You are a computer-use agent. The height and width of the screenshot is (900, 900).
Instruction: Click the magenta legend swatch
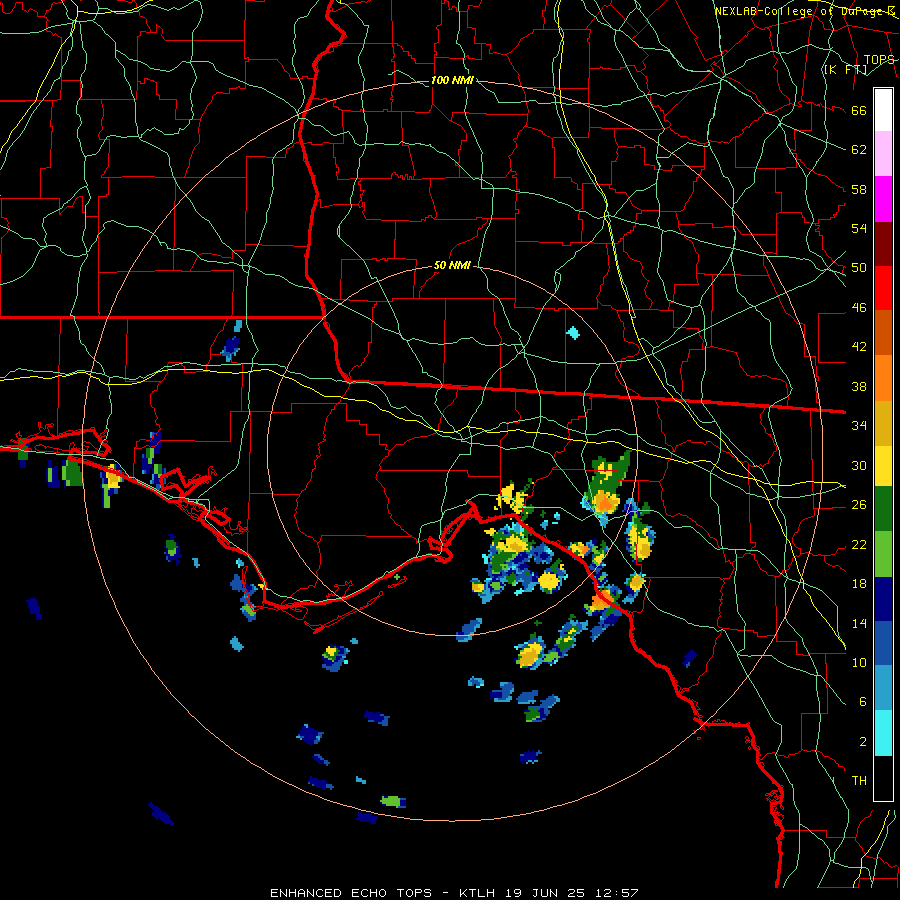coord(883,199)
